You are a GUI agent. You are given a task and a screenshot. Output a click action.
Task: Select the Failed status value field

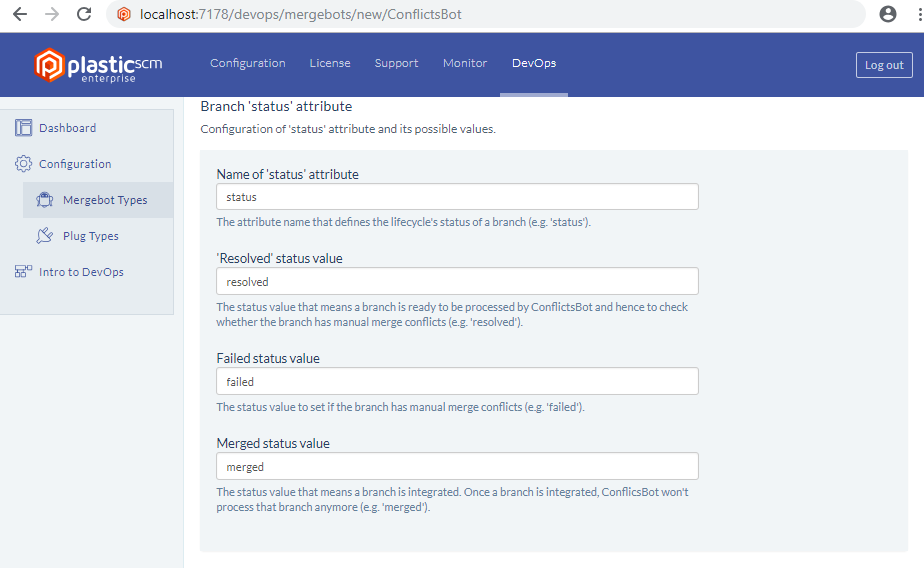(457, 382)
